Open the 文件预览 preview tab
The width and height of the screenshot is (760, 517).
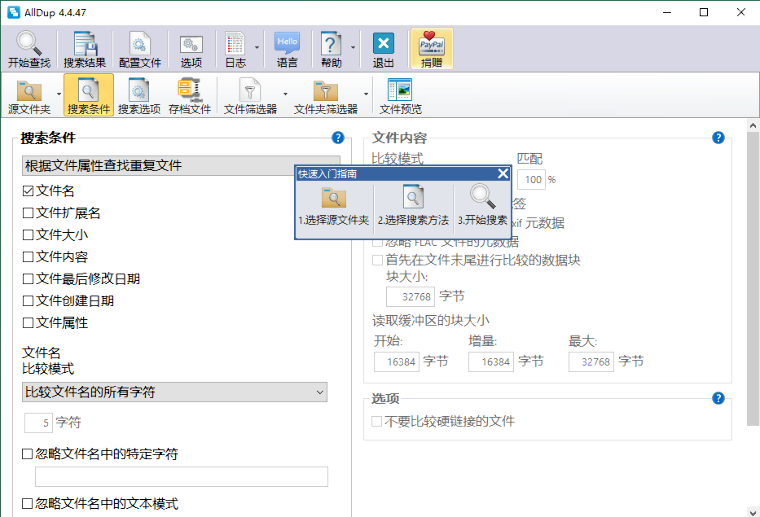tap(400, 95)
